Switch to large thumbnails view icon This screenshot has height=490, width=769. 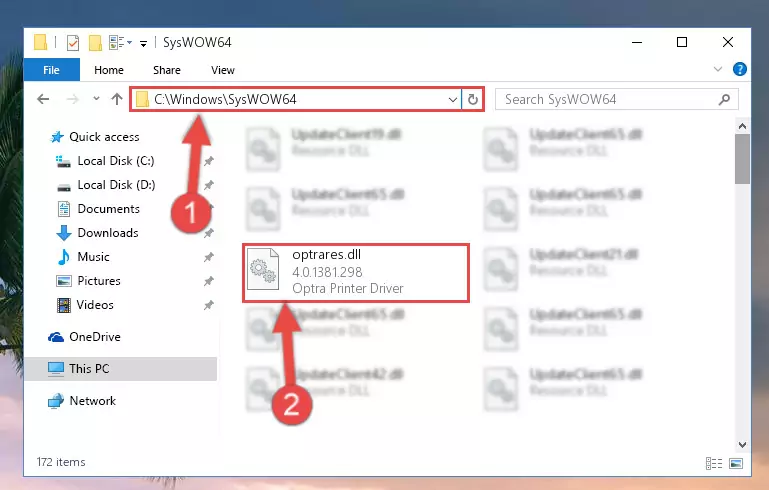click(736, 463)
